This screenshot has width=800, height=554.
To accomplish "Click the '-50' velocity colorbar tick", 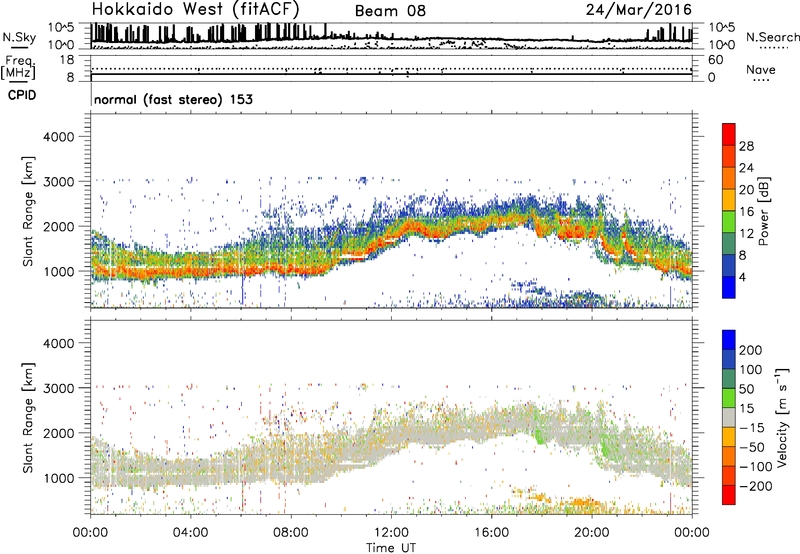I will point(752,447).
